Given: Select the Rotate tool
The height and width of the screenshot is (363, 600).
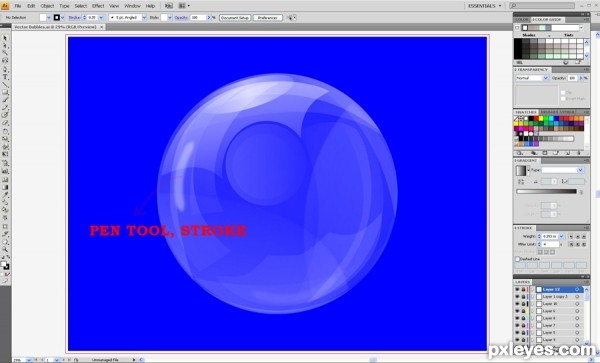Looking at the screenshot, I should pyautogui.click(x=5, y=132).
